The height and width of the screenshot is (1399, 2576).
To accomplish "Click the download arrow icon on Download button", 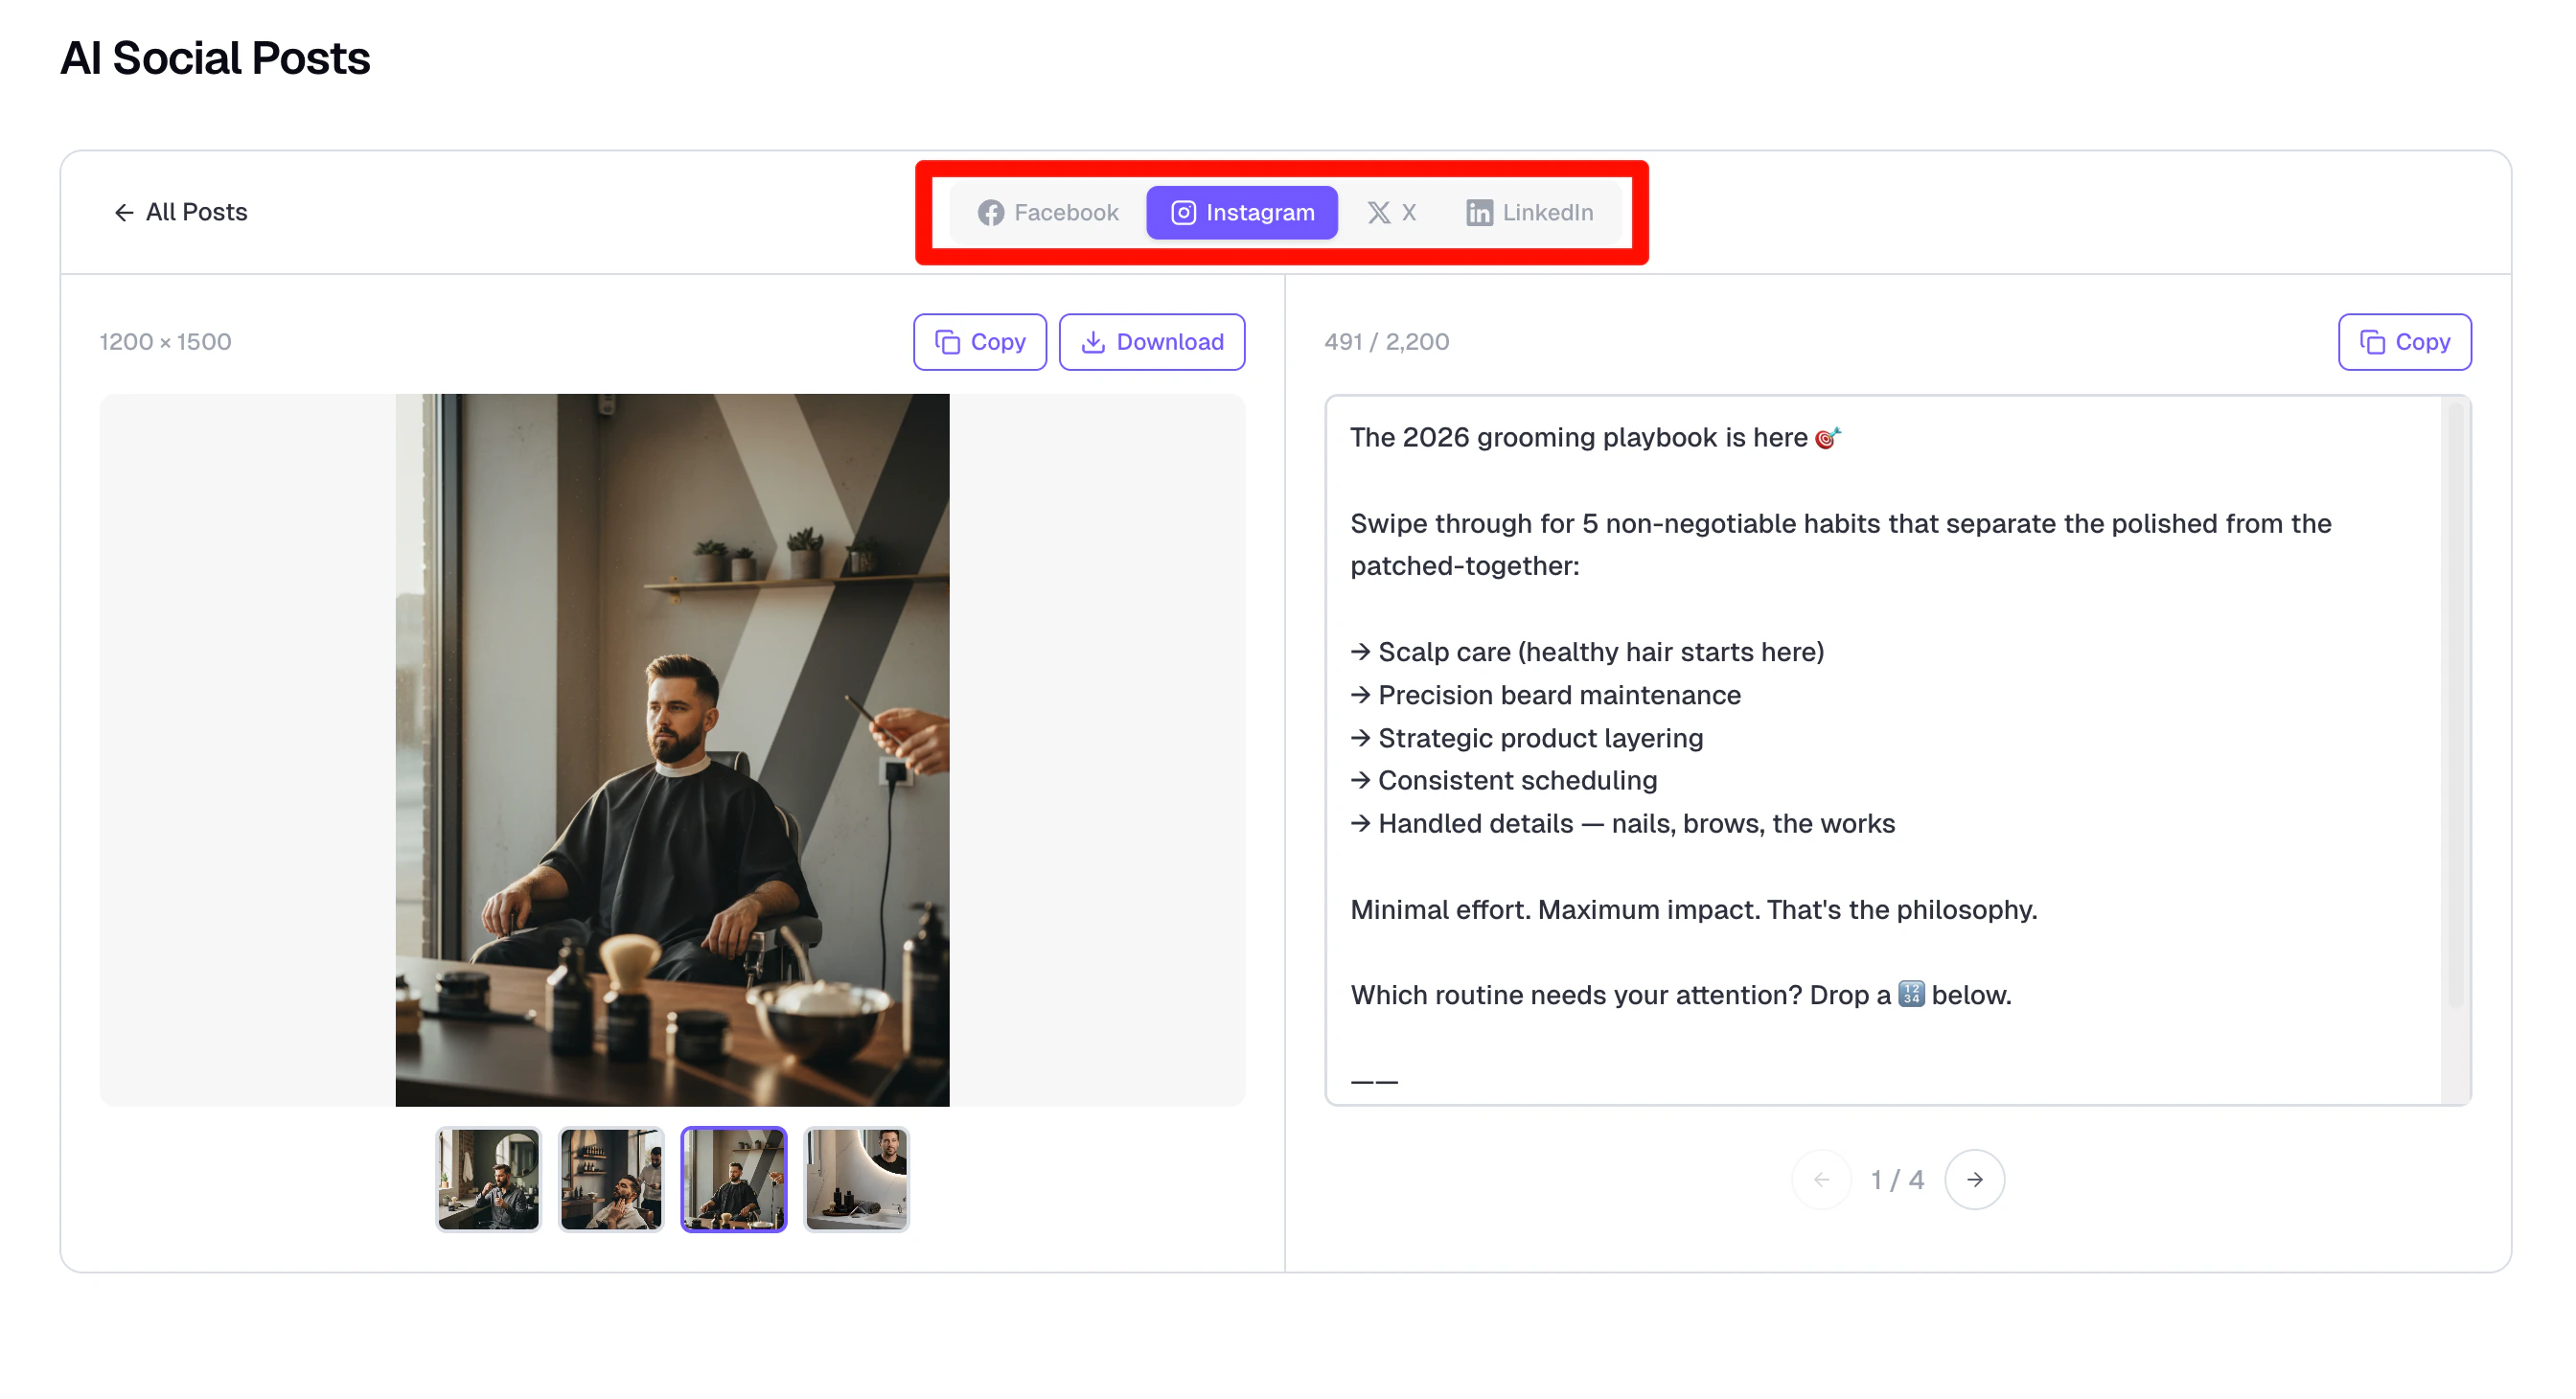I will click(x=1094, y=341).
